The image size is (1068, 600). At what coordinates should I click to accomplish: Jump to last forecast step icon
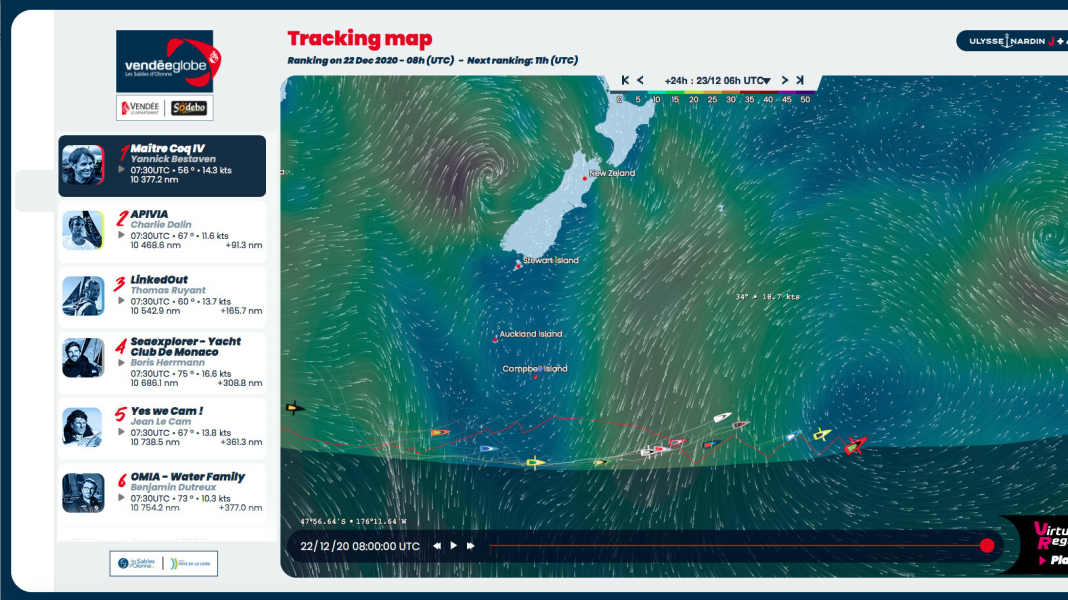(800, 80)
